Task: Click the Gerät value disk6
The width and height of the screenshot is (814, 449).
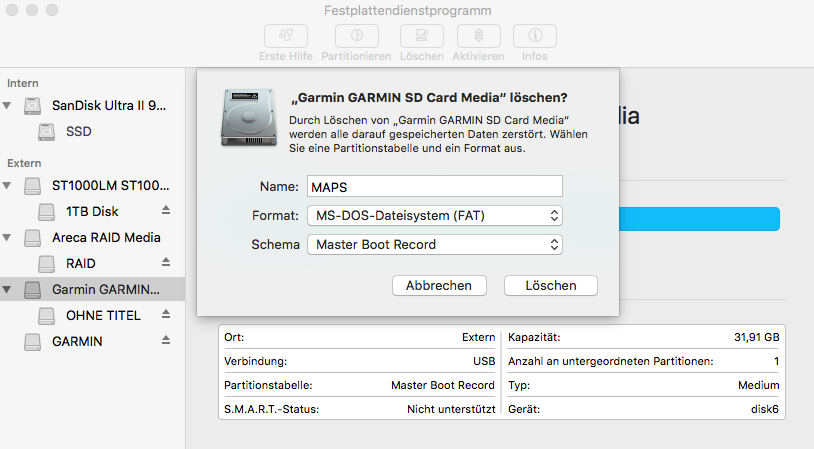Action: click(765, 409)
